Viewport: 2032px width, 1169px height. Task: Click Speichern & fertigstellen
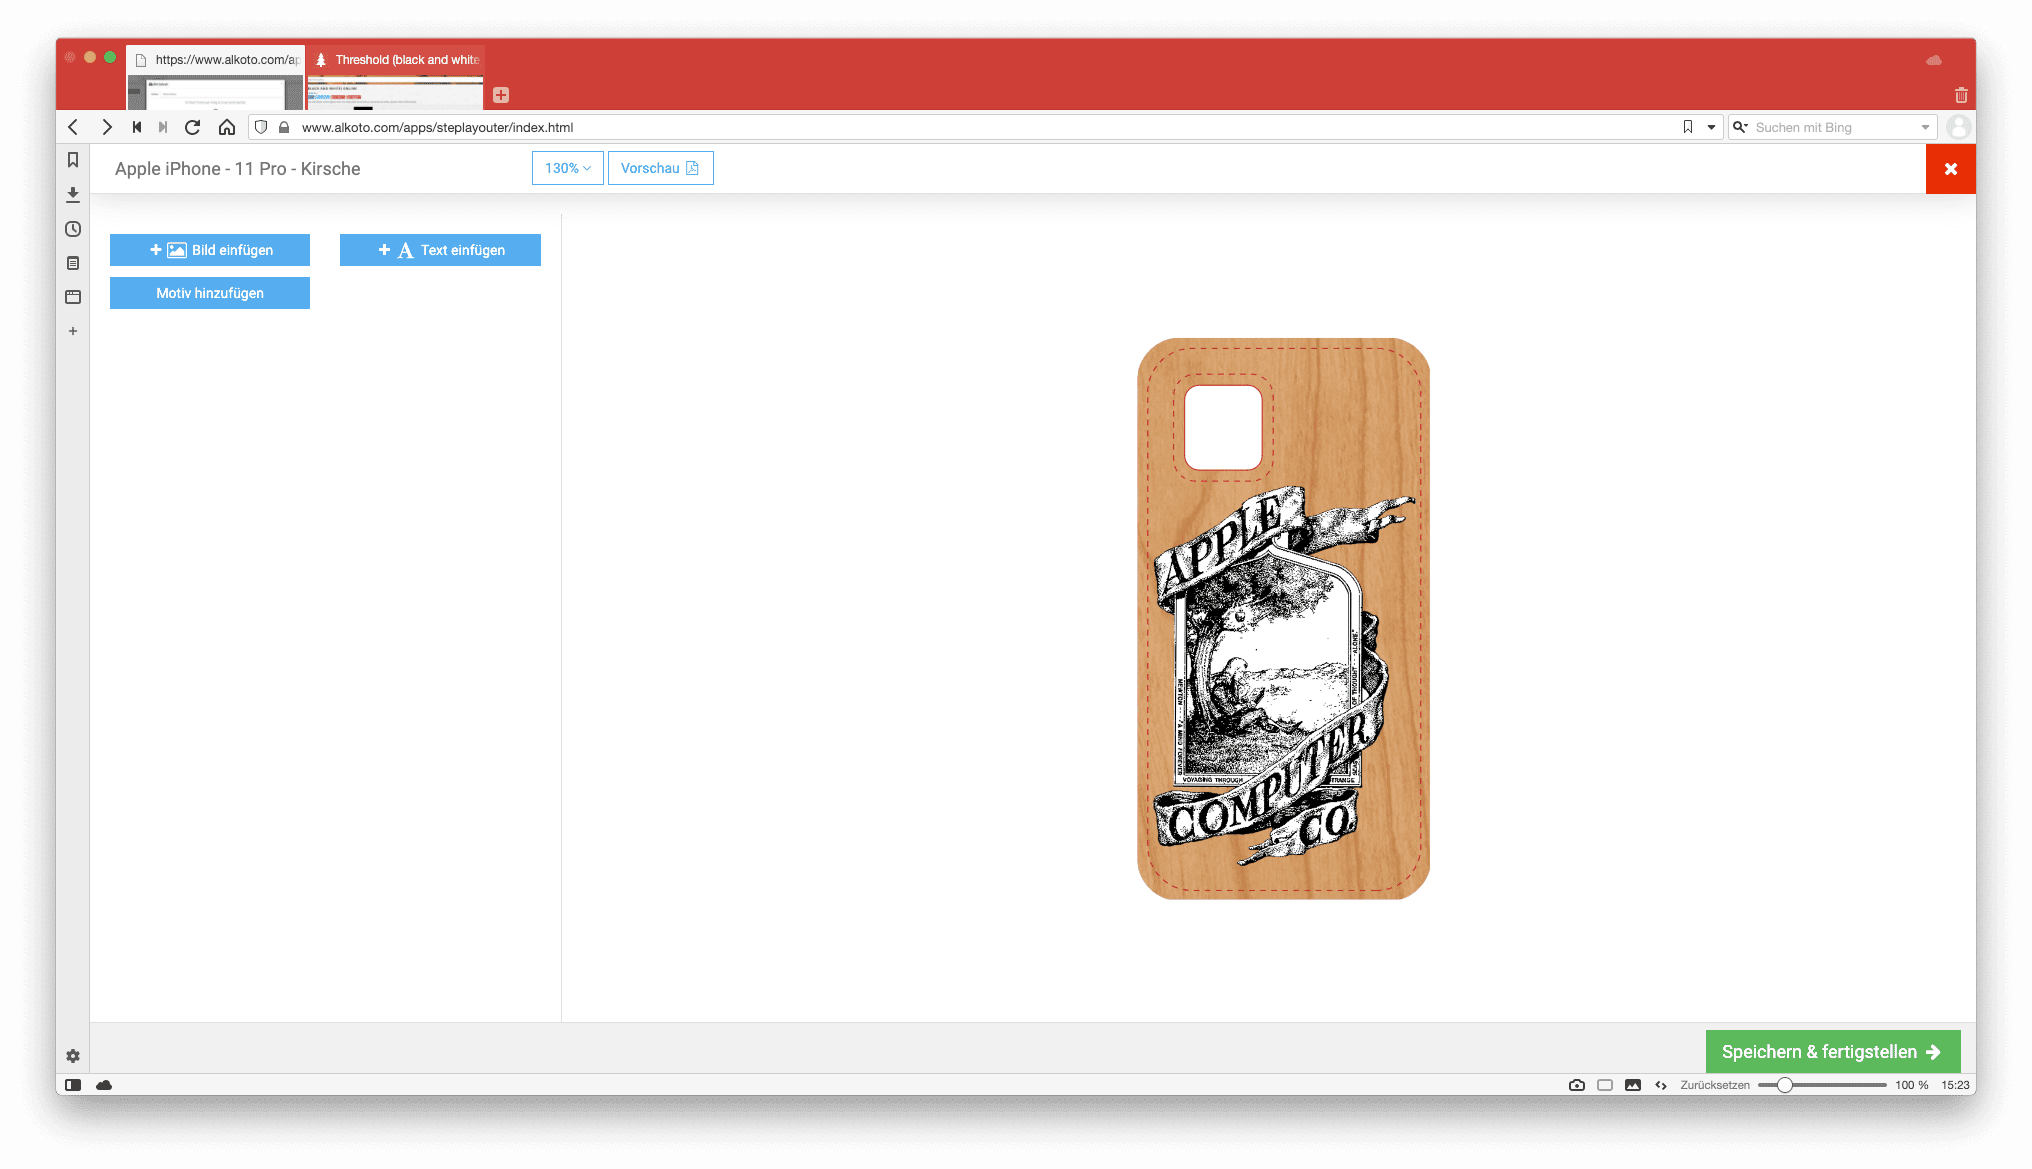coord(1832,1052)
